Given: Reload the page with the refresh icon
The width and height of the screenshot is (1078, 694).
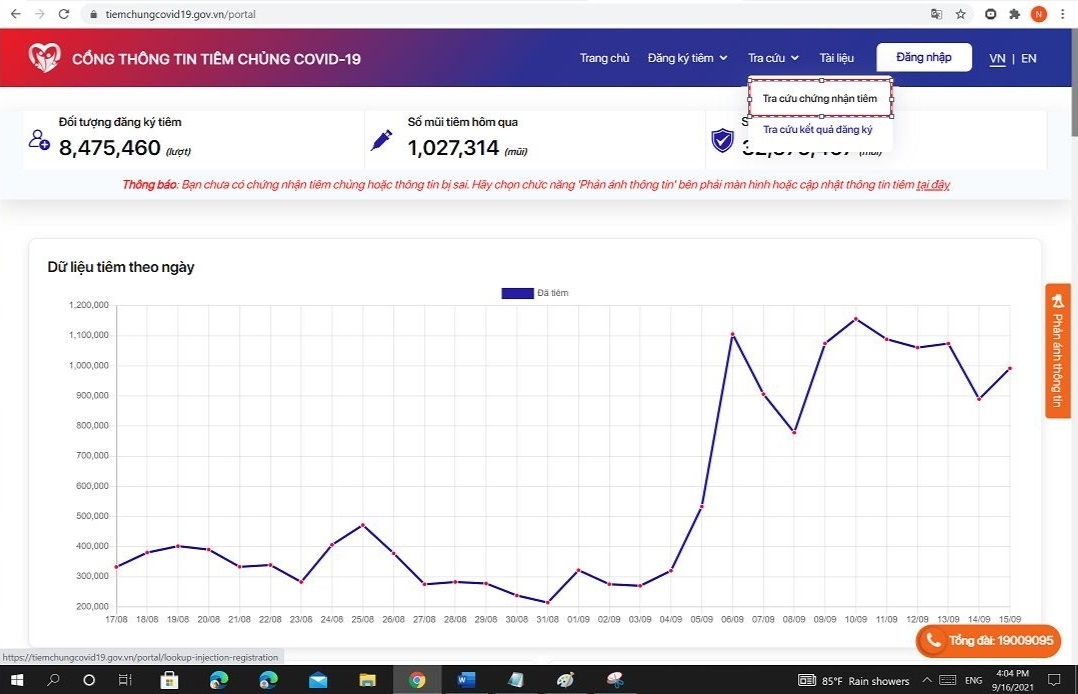Looking at the screenshot, I should pos(63,14).
